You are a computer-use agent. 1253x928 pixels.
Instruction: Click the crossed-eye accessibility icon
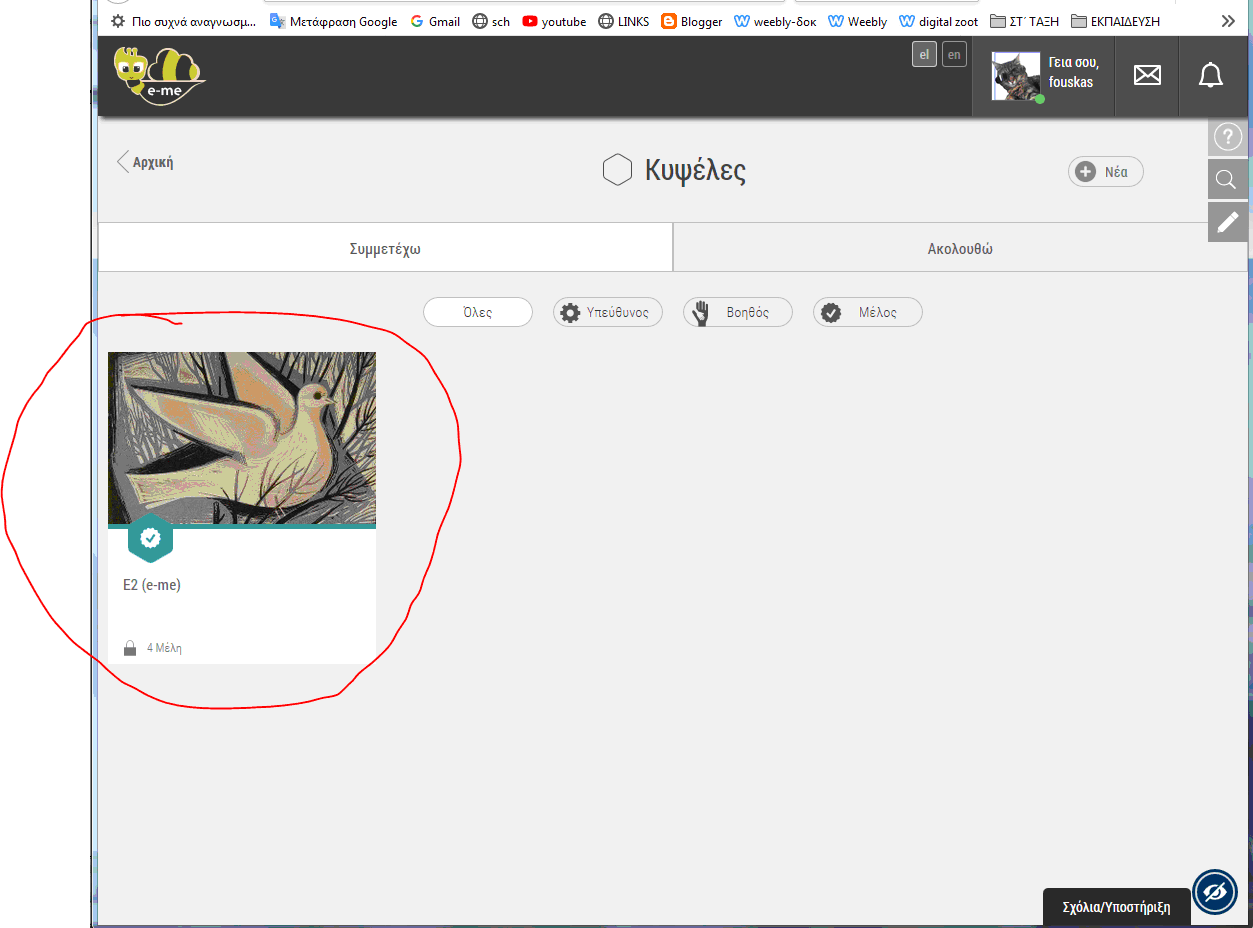coord(1215,891)
